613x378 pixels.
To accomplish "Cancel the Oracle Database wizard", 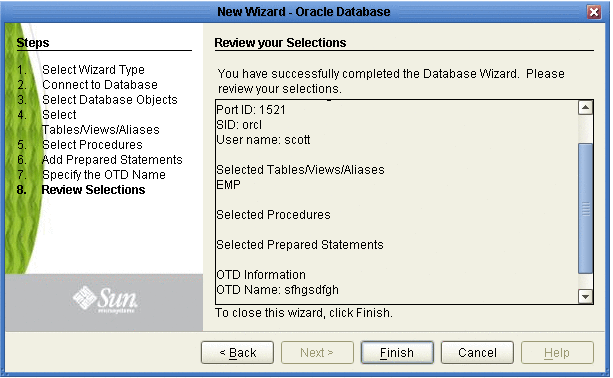I will 477,353.
